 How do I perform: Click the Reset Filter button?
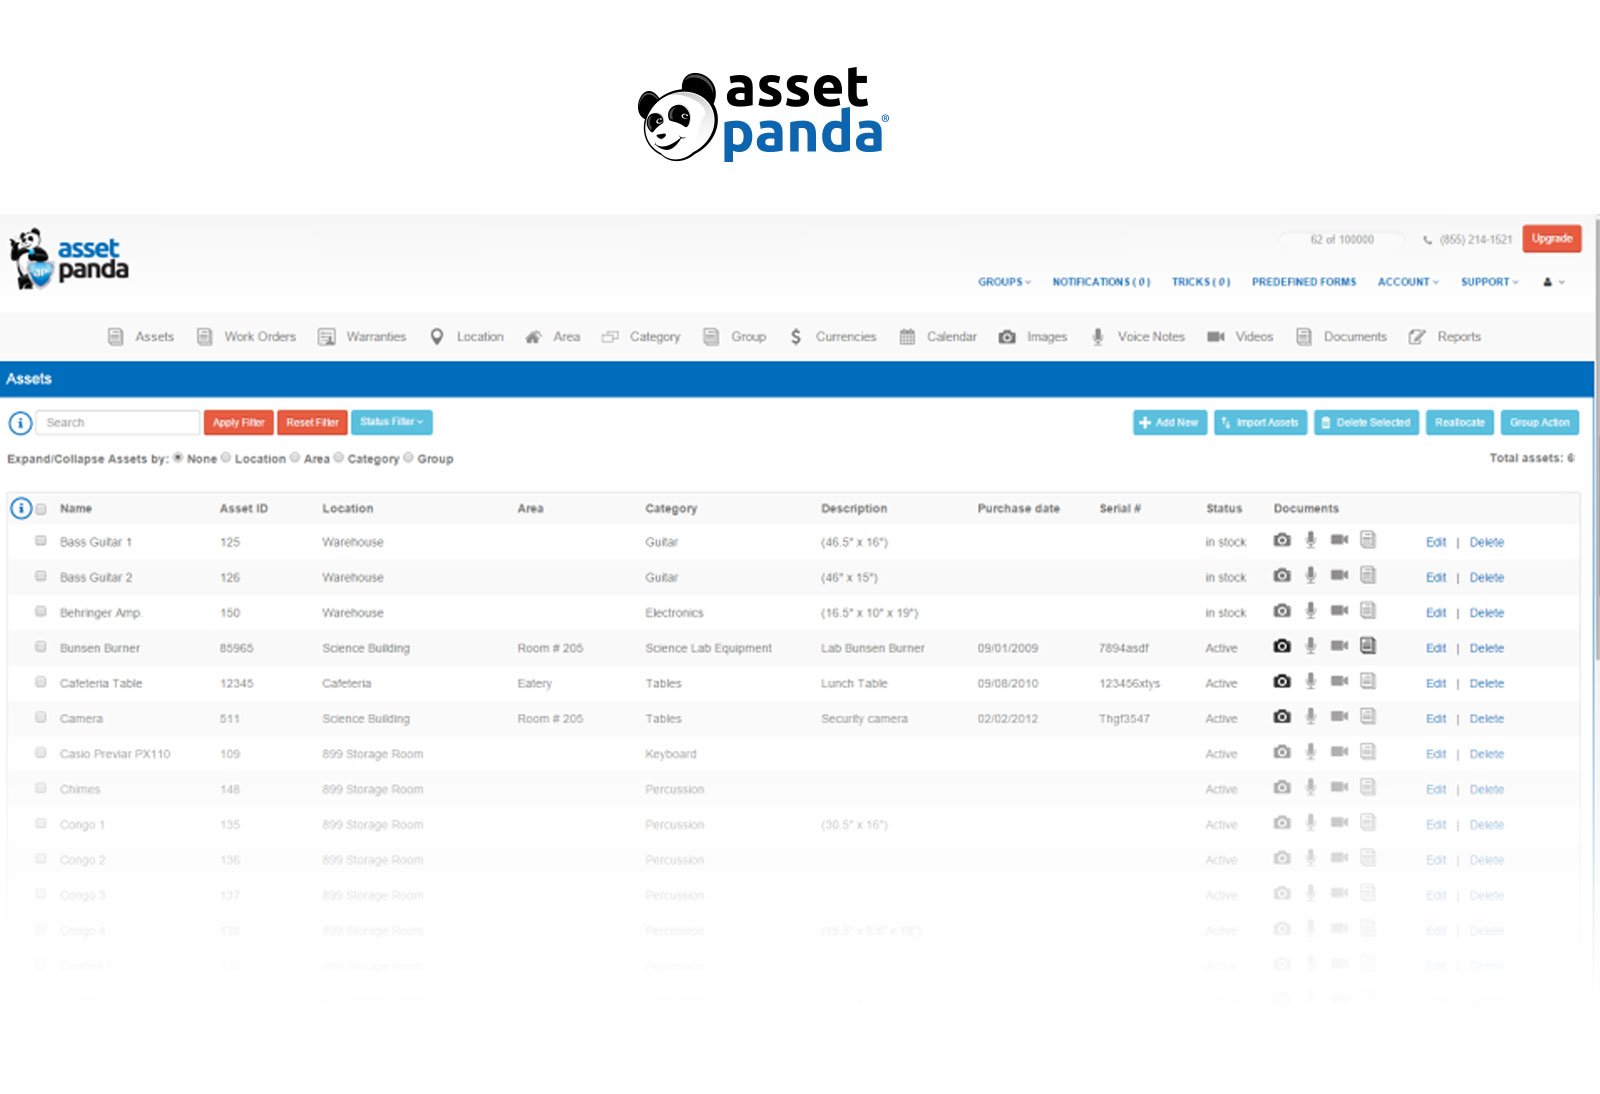[312, 422]
